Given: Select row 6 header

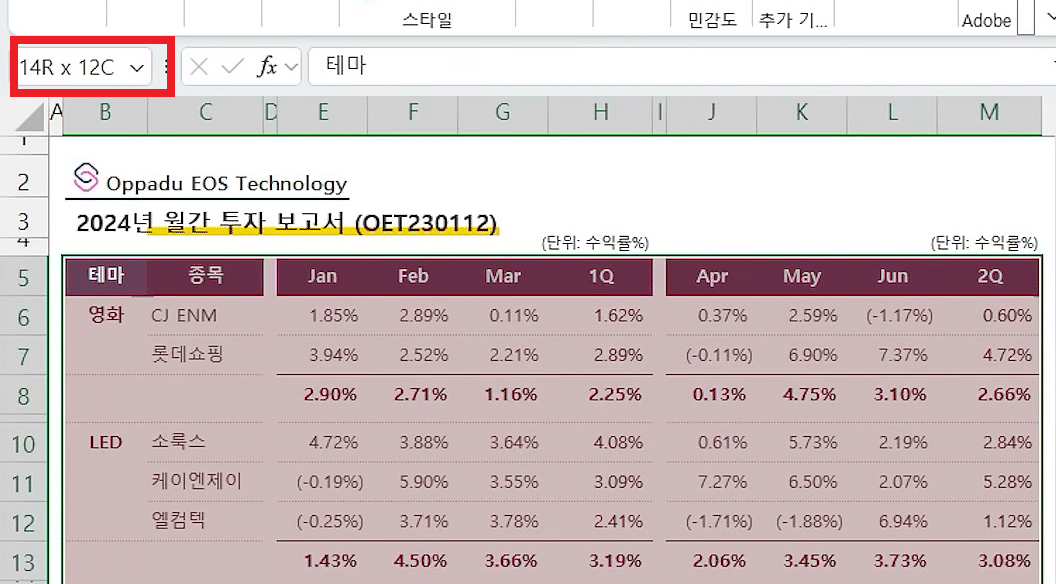Looking at the screenshot, I should coord(24,317).
